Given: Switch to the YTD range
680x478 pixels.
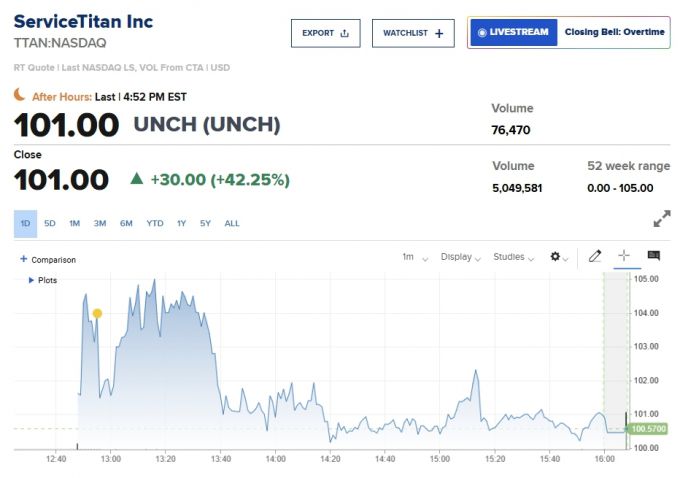Looking at the screenshot, I should point(155,223).
